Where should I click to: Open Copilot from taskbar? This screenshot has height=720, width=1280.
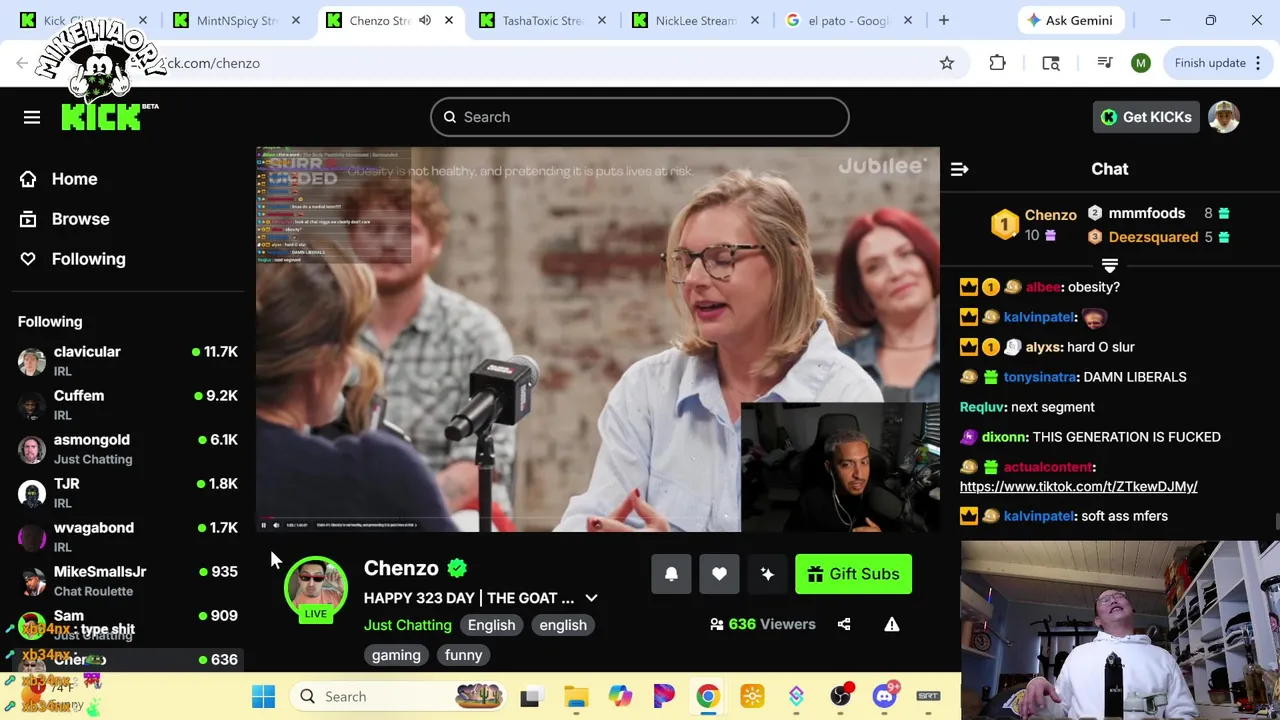620,696
